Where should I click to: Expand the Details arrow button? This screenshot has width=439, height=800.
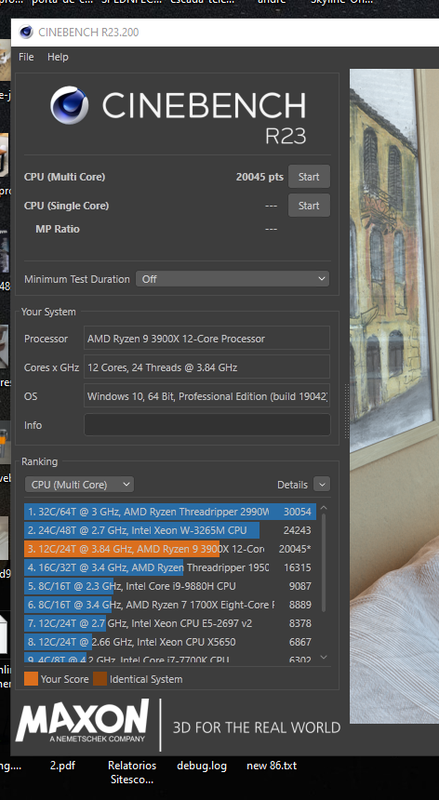click(322, 484)
